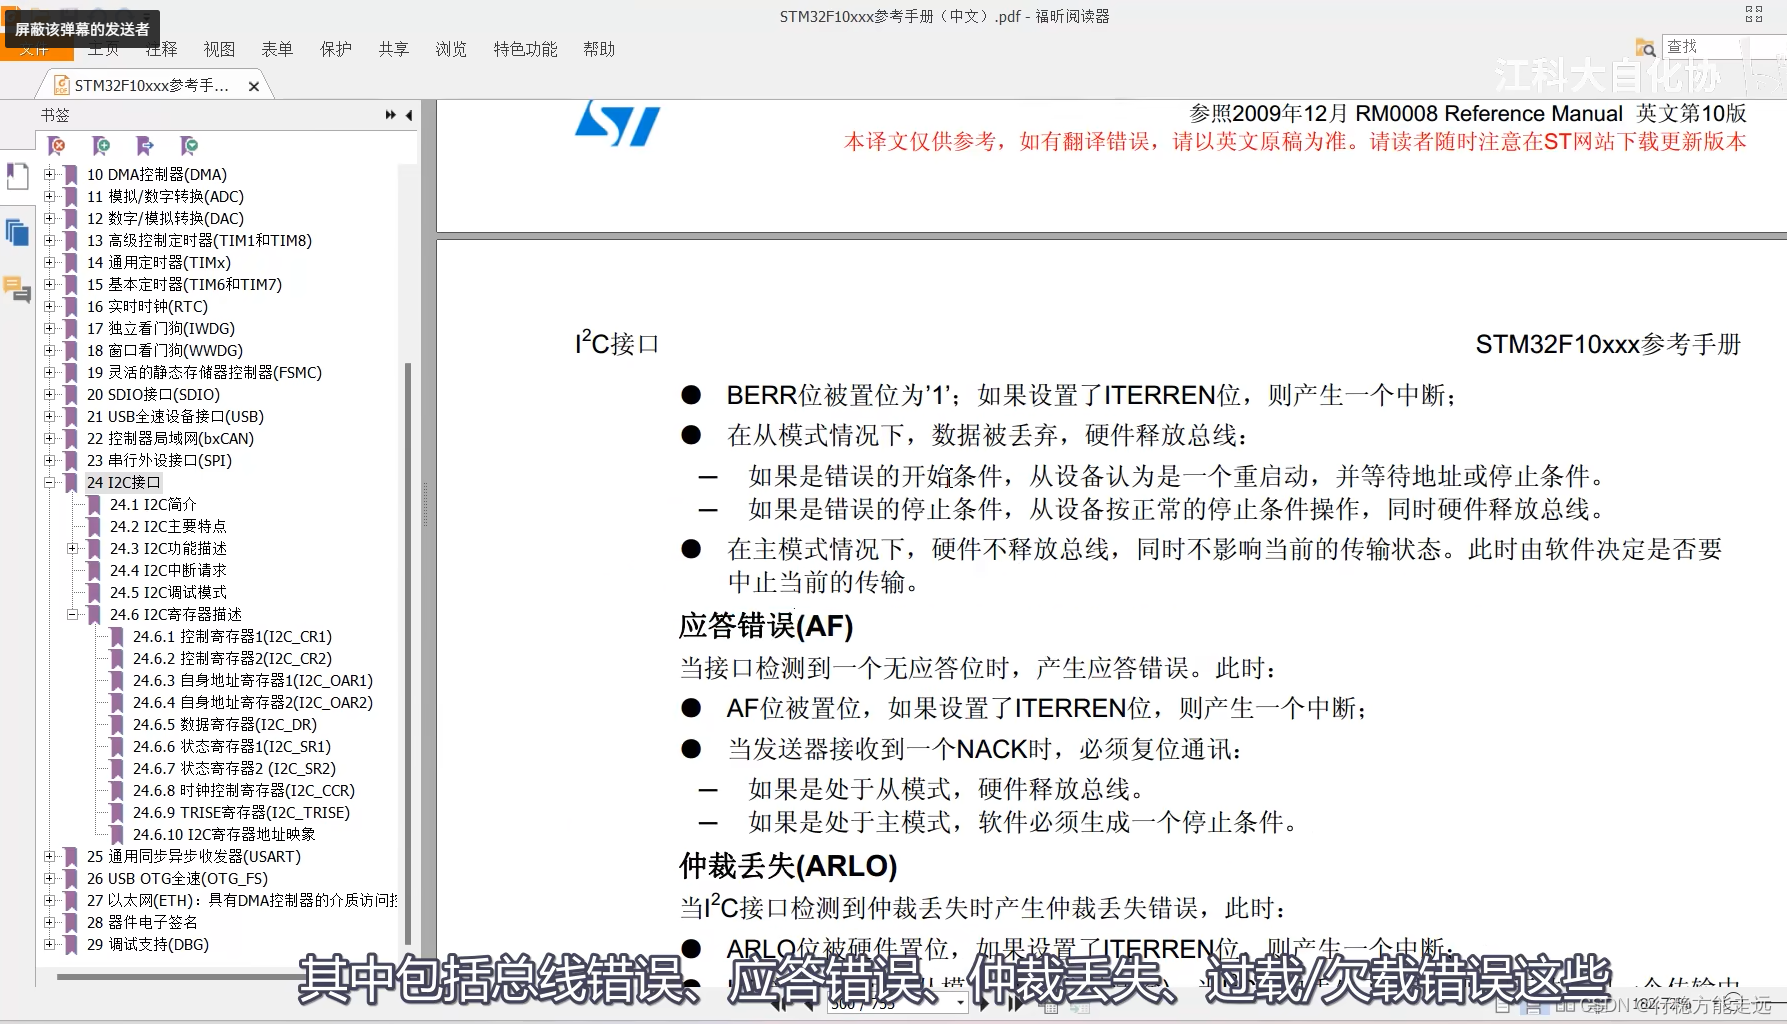Open 24.6.10 I2C寄存器地址映象 bookmark

coord(224,834)
